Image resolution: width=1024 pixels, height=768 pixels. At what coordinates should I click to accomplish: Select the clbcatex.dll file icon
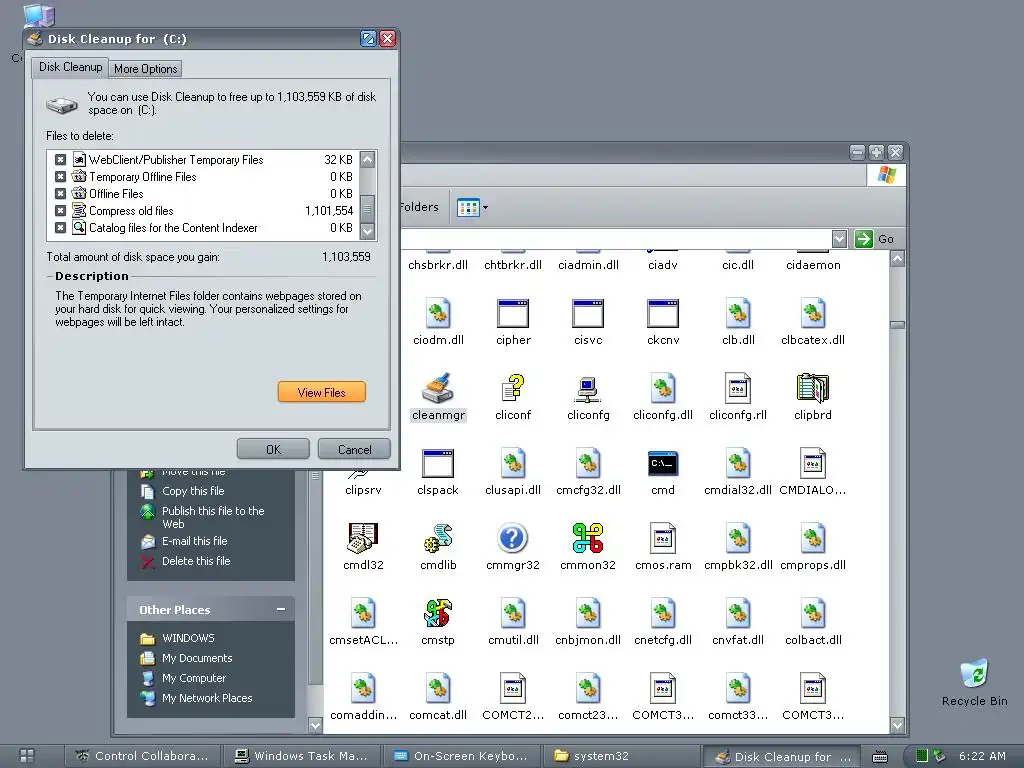pos(813,313)
